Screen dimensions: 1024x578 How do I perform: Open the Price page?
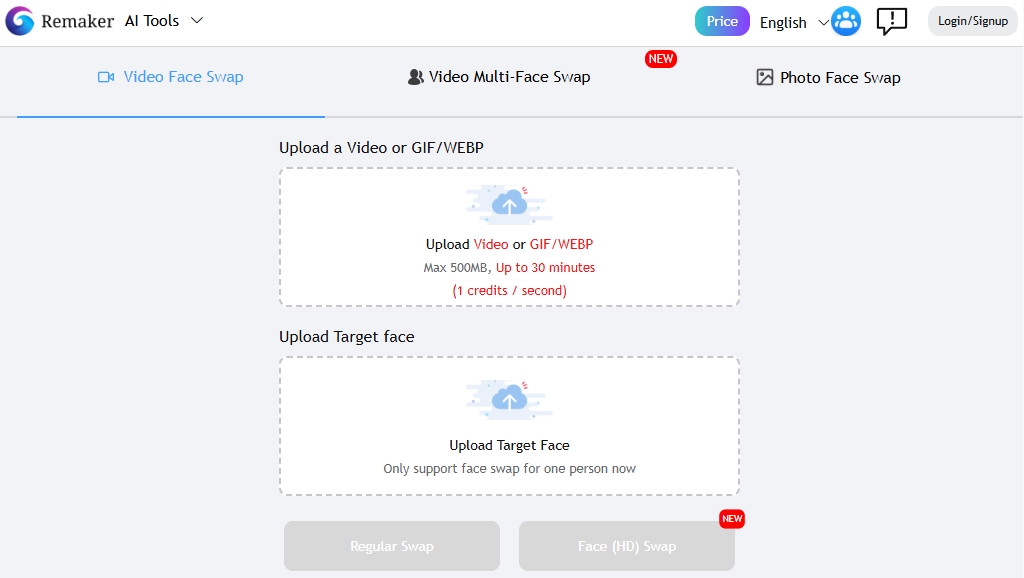point(721,20)
